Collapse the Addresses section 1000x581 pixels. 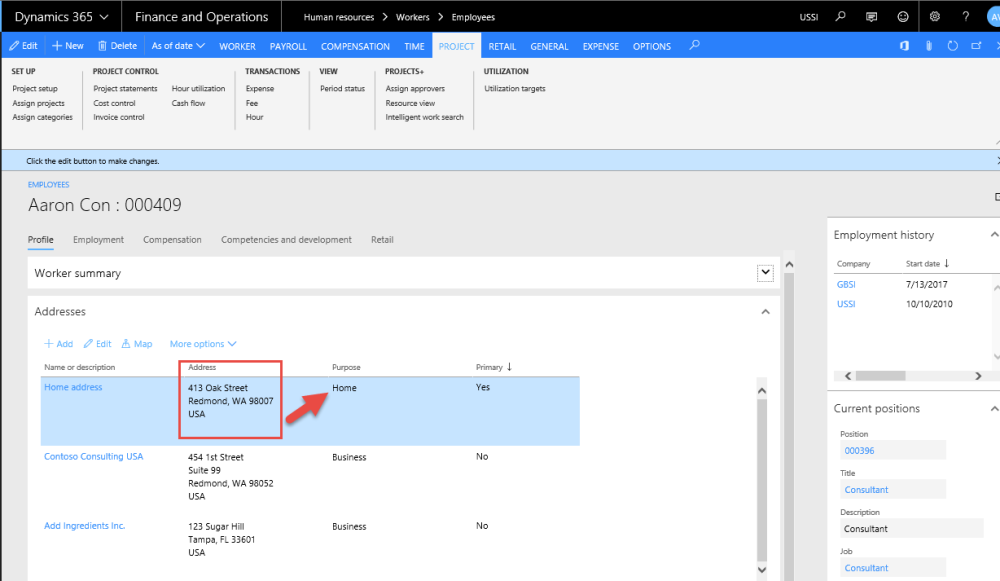[766, 312]
